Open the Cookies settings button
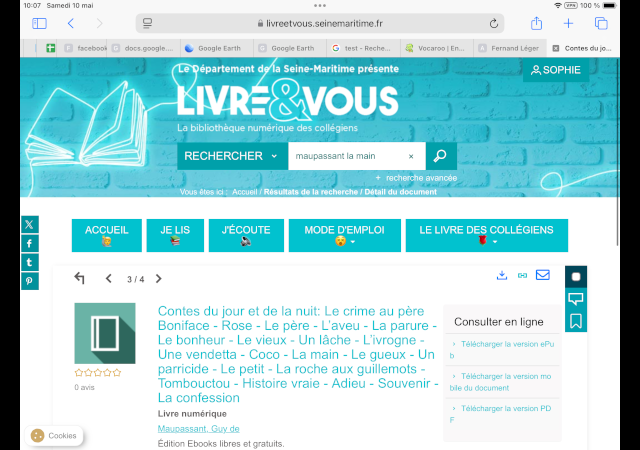The width and height of the screenshot is (640, 450). pyautogui.click(x=54, y=436)
